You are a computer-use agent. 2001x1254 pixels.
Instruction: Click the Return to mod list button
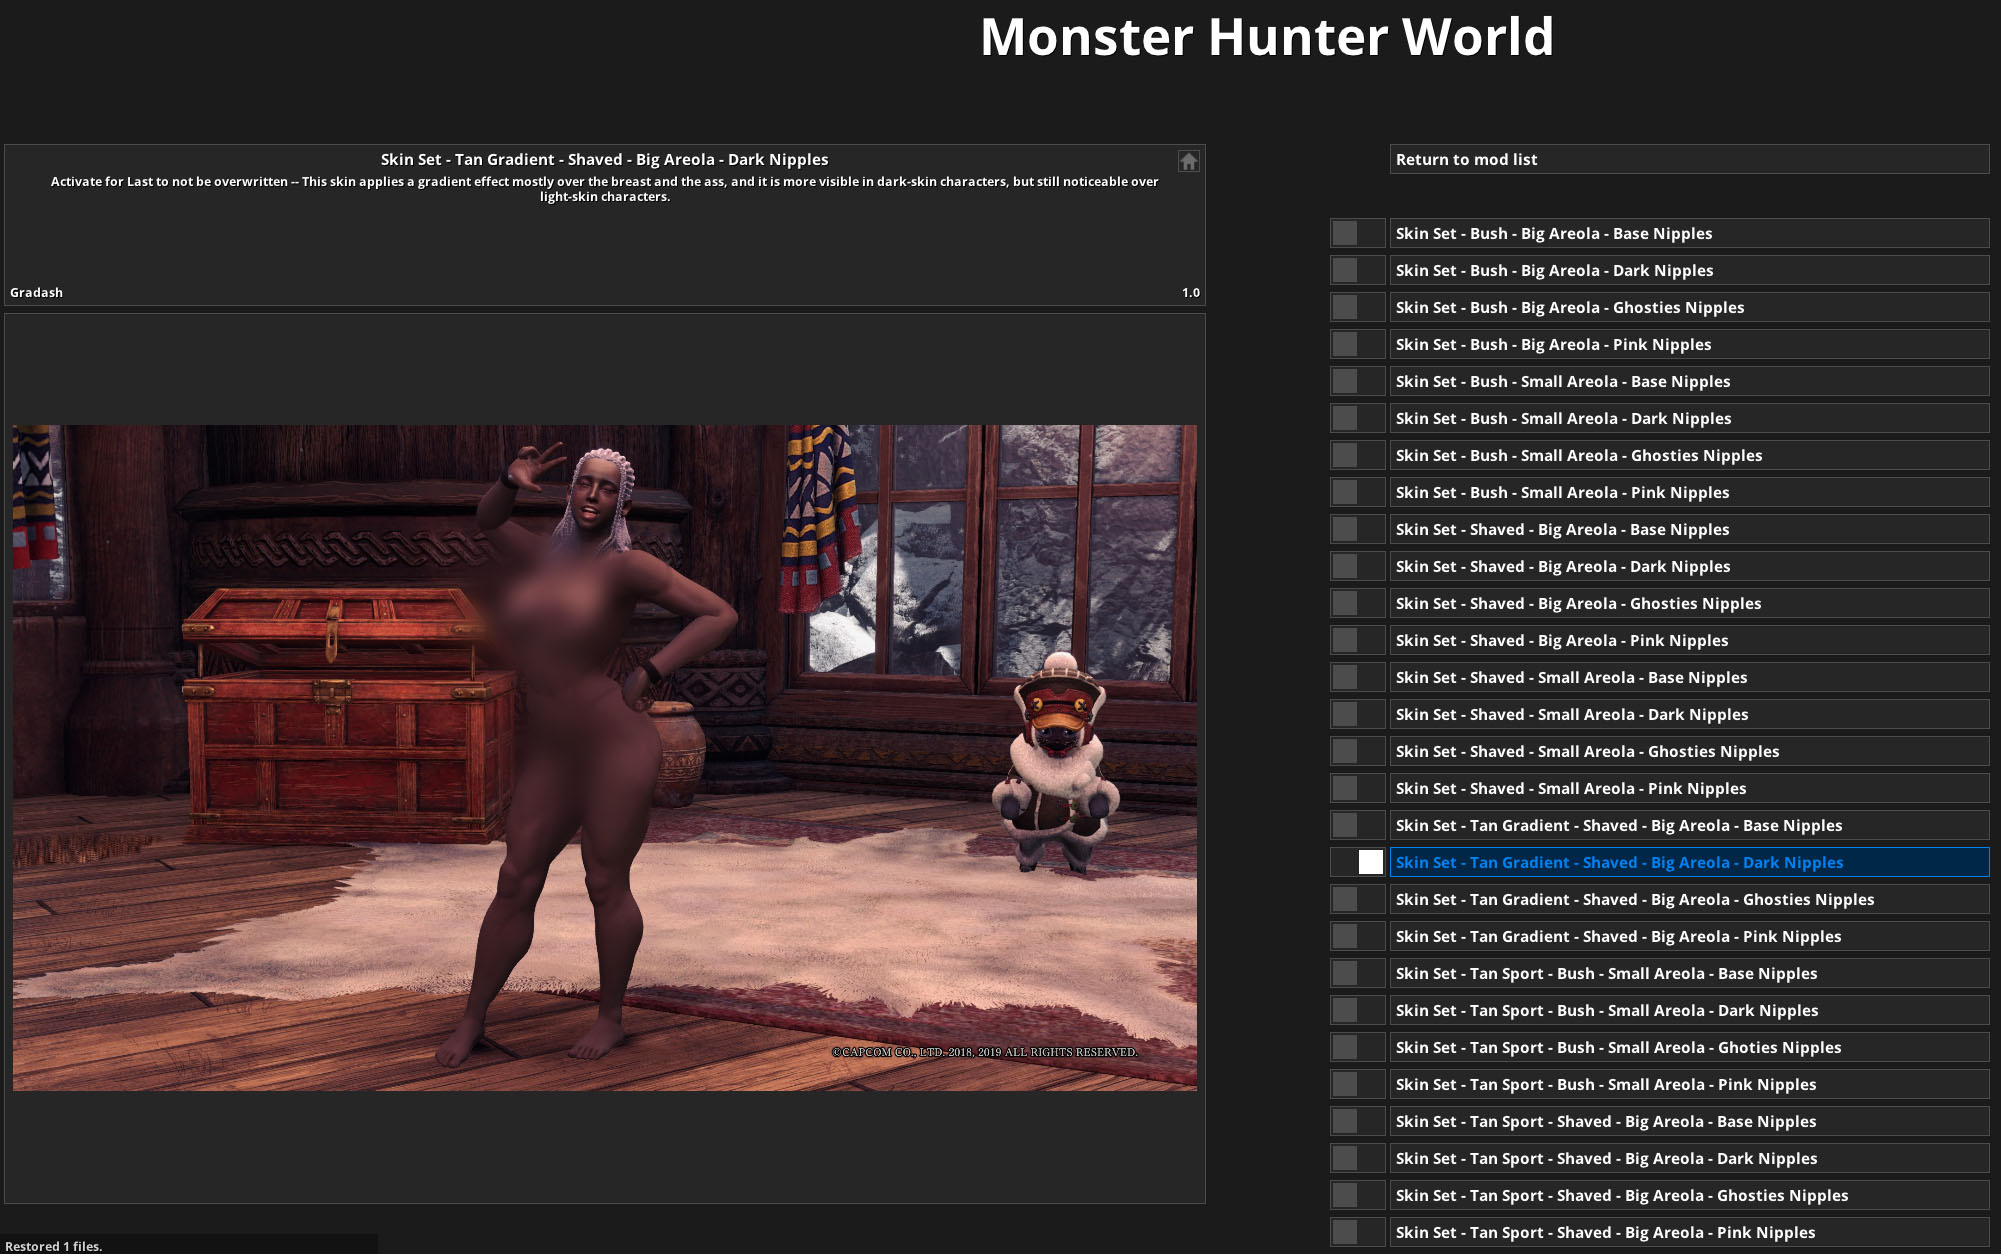tap(1689, 159)
